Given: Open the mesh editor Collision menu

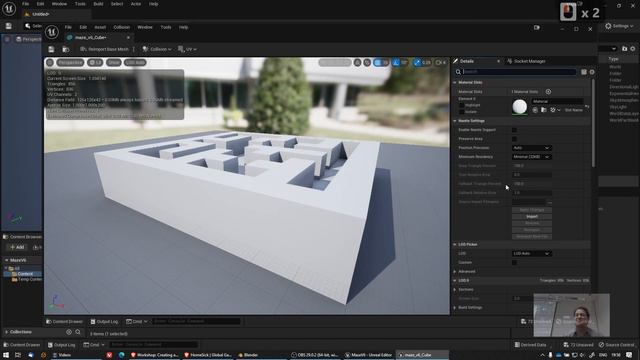Looking at the screenshot, I should [121, 27].
